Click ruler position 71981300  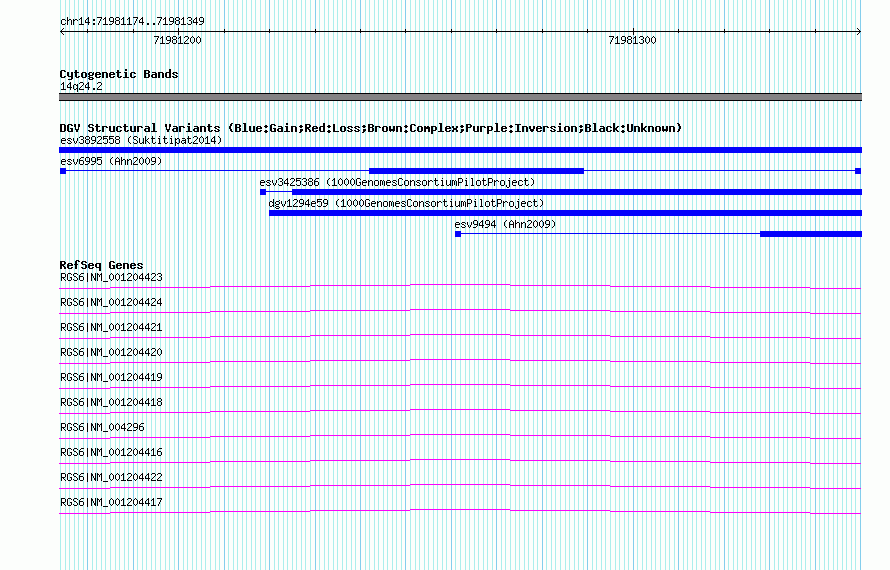632,40
